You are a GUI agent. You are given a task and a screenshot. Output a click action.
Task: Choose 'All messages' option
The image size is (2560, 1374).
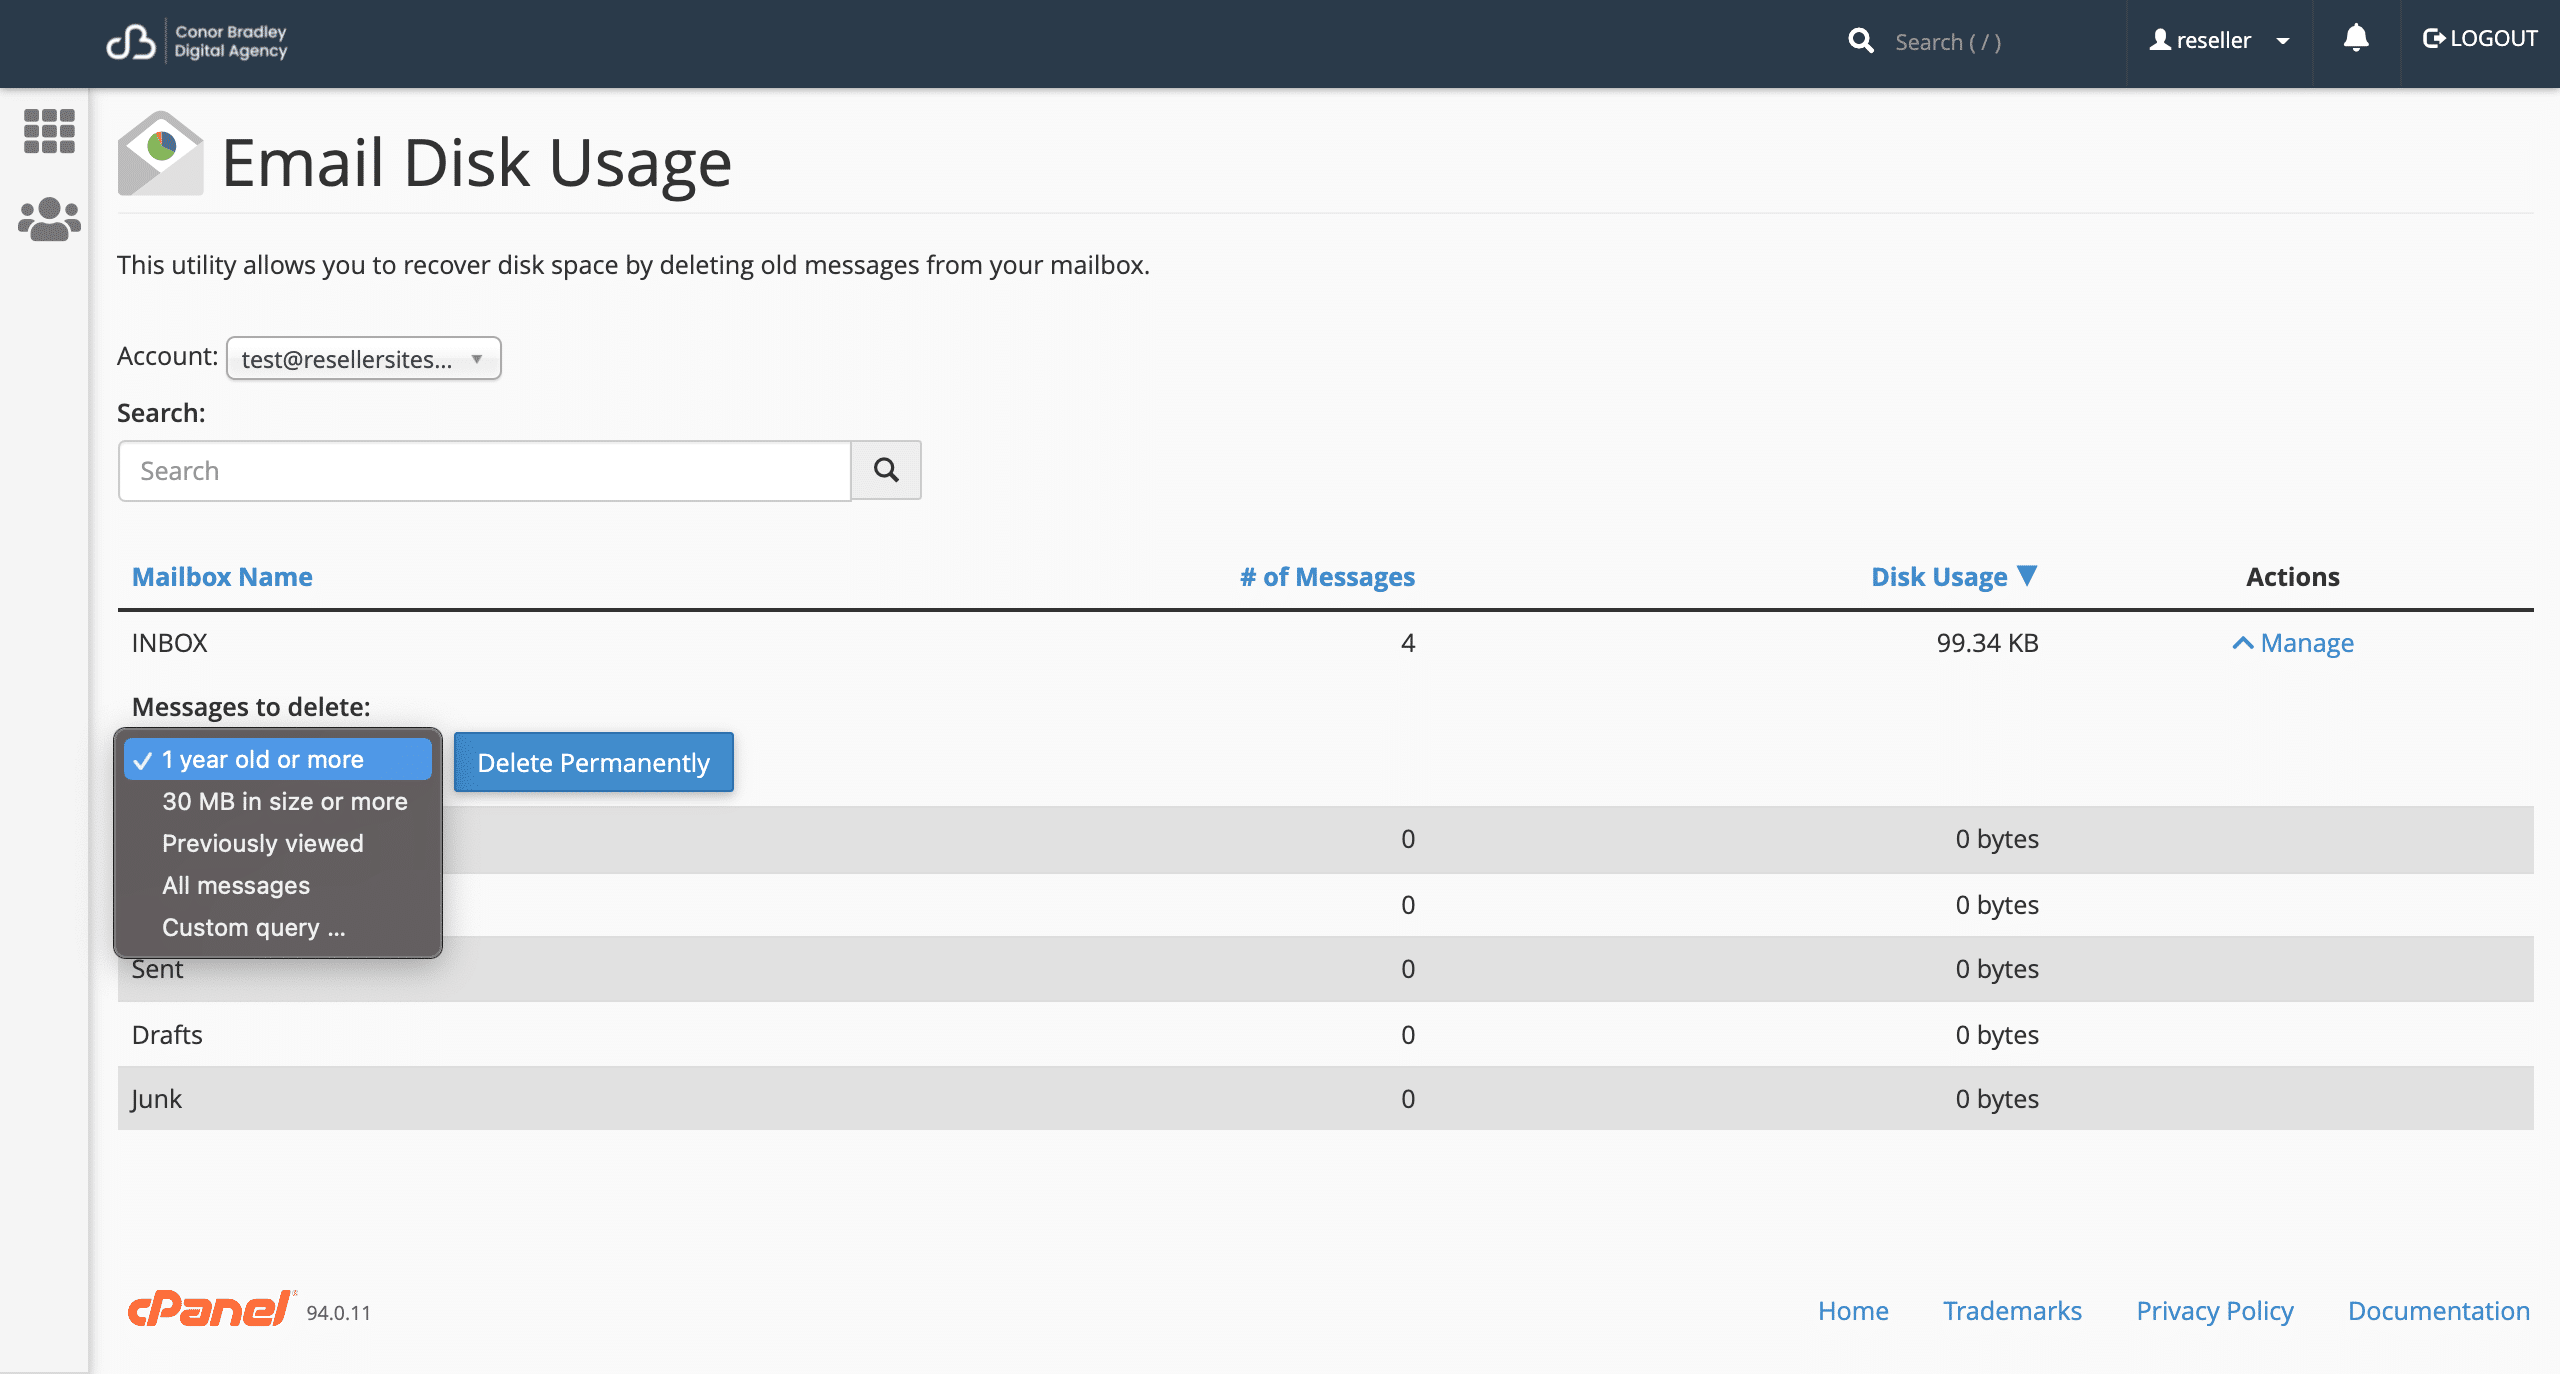pyautogui.click(x=278, y=885)
